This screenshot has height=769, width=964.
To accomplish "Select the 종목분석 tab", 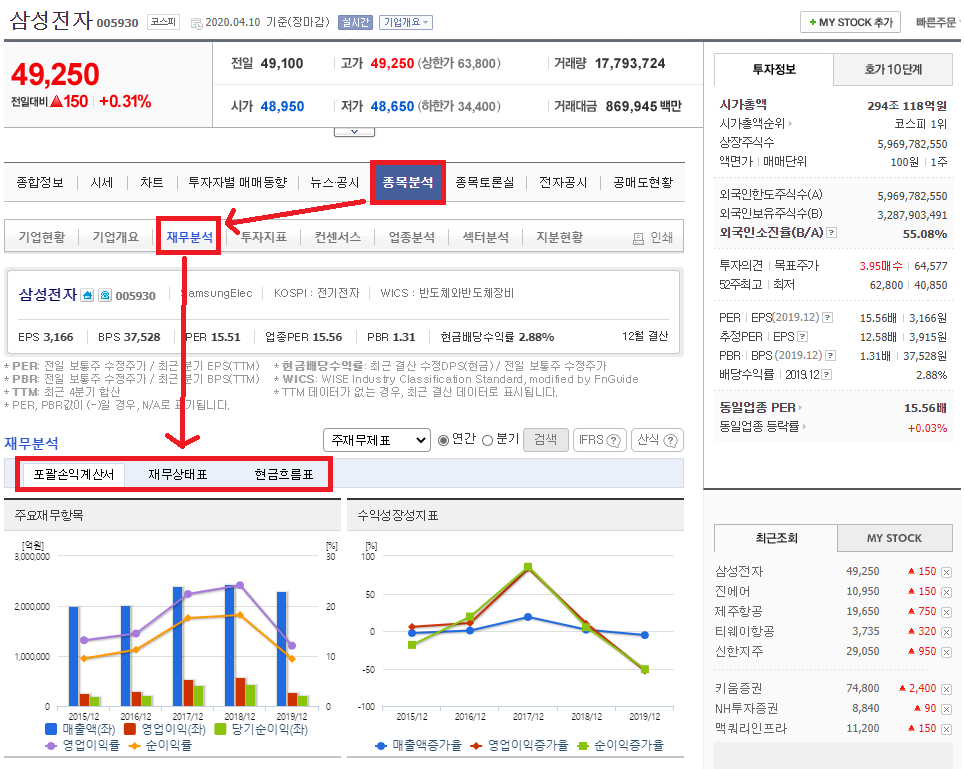I will tap(408, 183).
